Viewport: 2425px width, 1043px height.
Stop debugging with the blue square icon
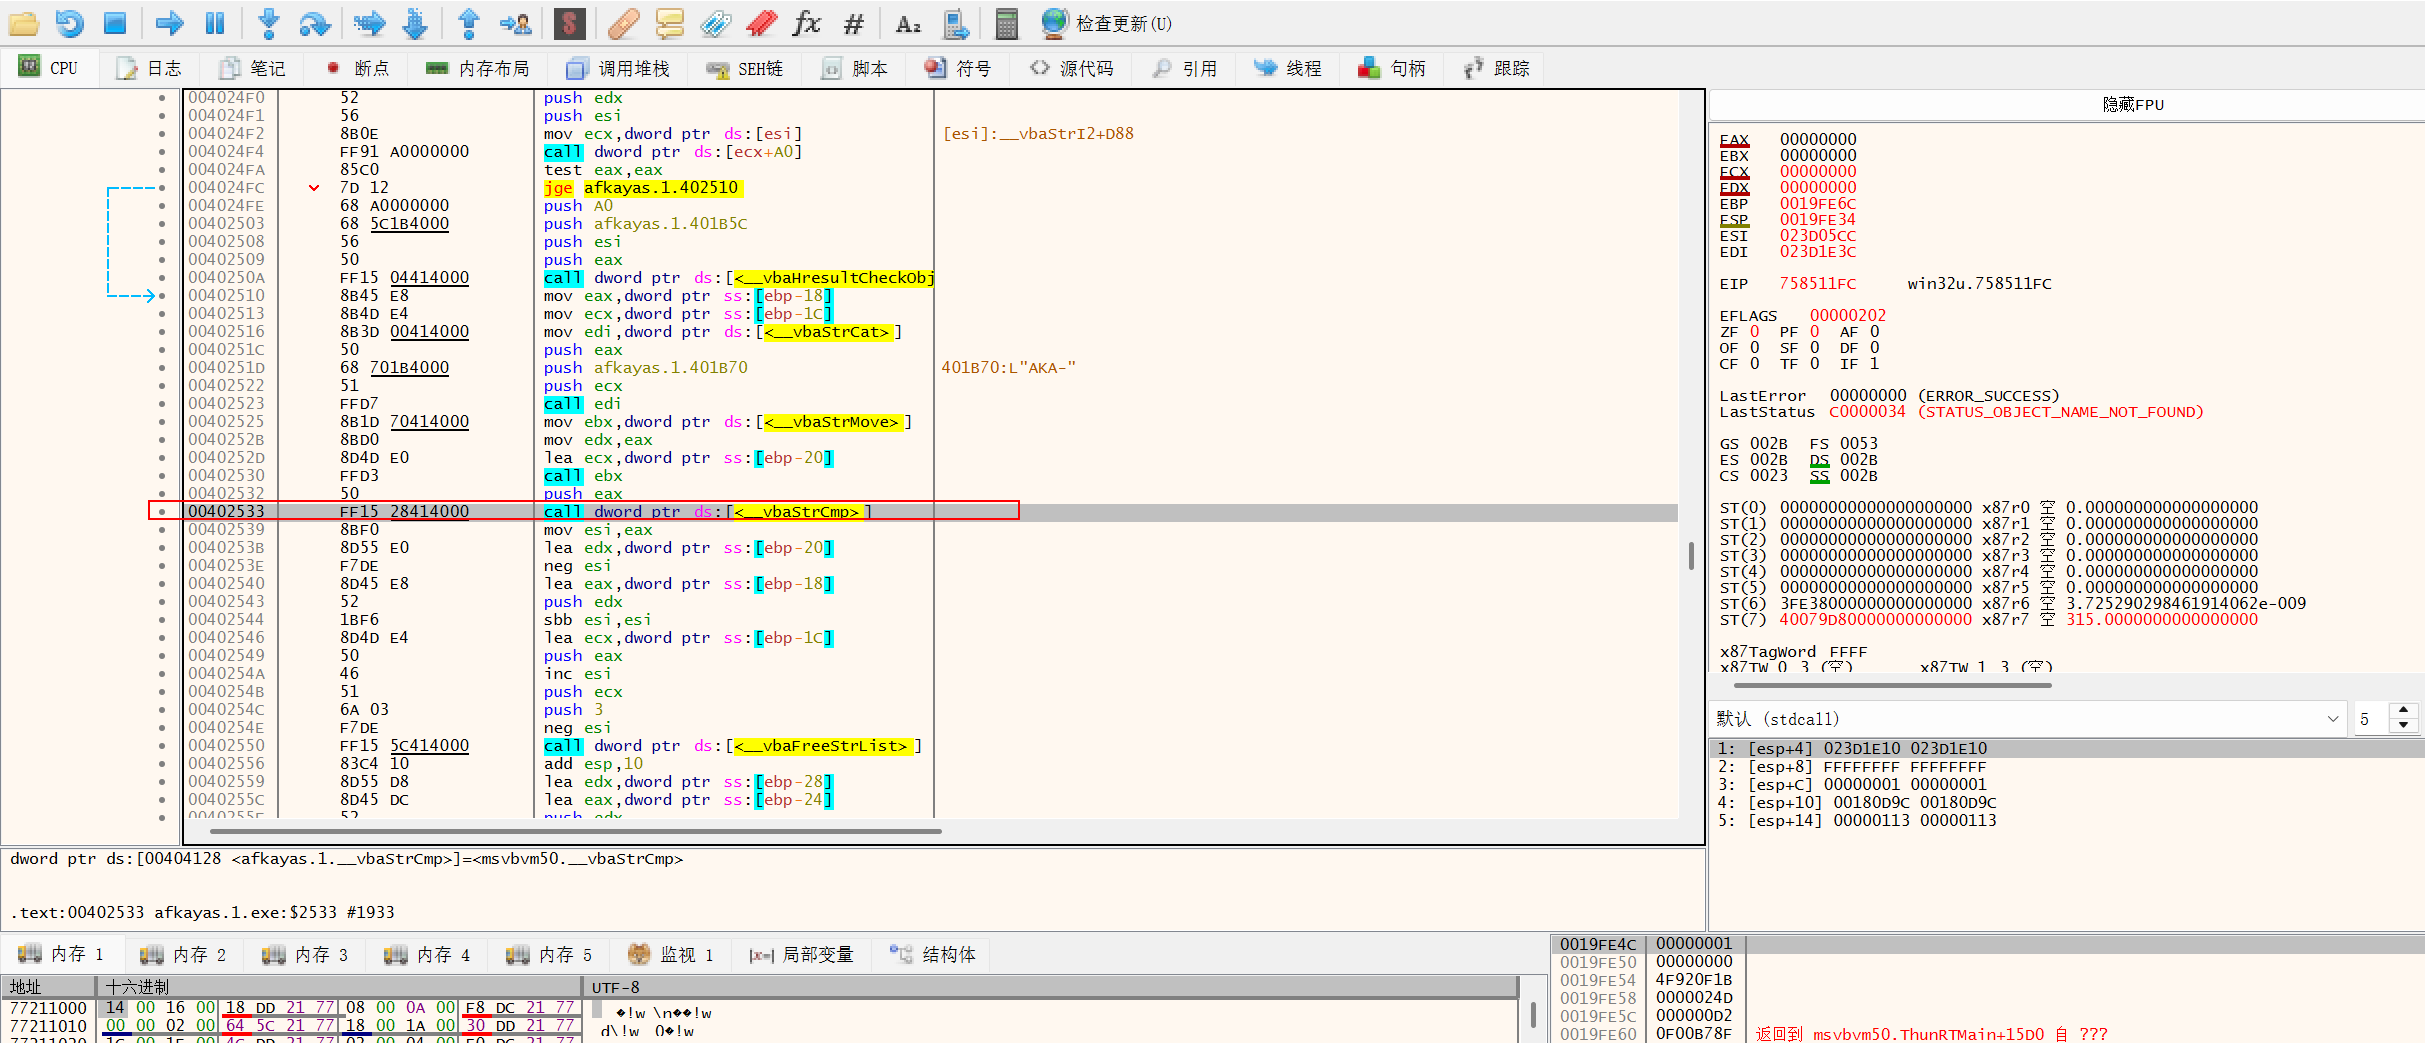point(115,23)
